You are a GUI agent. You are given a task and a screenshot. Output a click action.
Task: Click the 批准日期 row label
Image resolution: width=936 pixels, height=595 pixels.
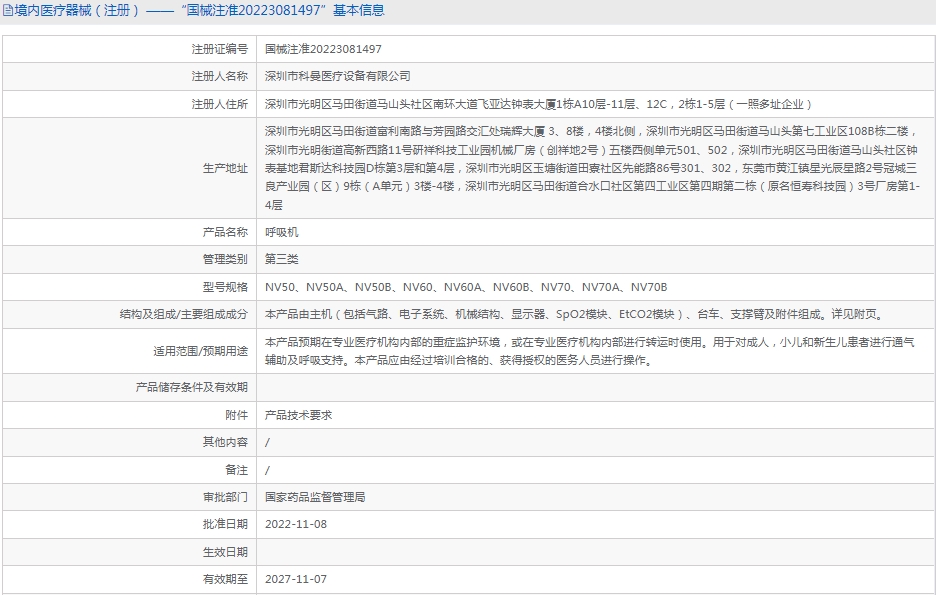225,524
